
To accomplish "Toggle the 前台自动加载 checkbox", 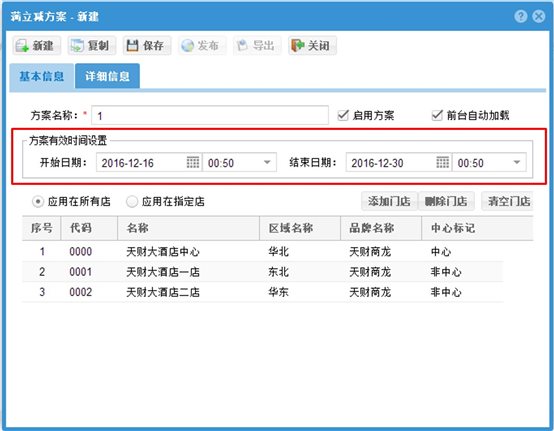I will [437, 115].
